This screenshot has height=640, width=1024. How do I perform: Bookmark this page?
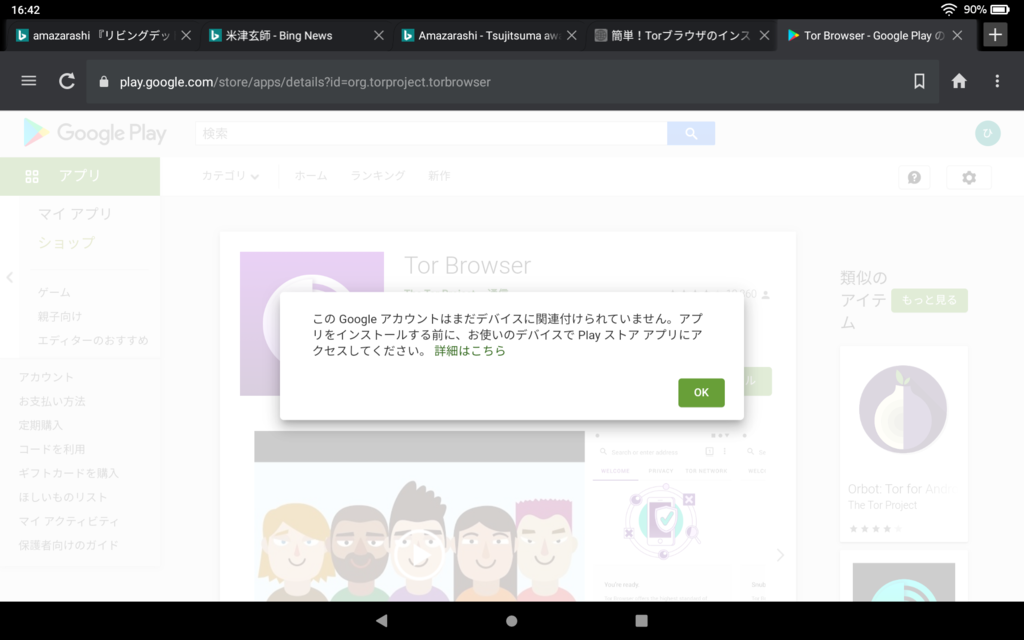[919, 81]
